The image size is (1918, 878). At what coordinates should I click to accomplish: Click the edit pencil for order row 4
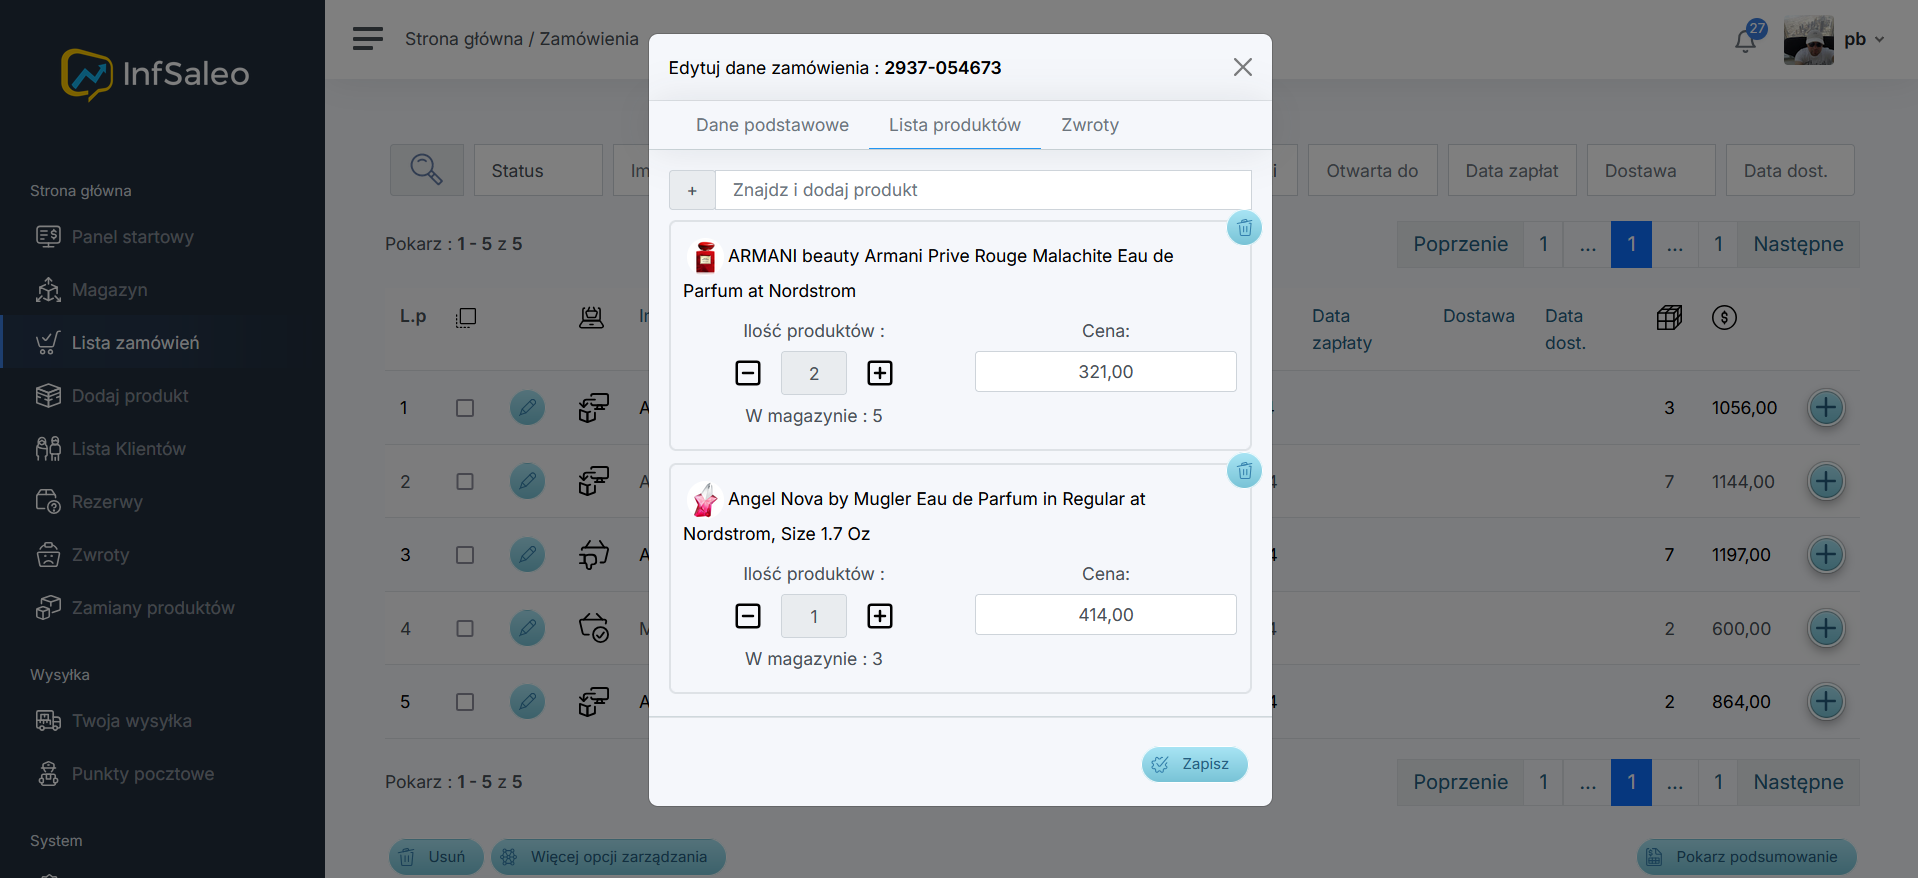(527, 629)
